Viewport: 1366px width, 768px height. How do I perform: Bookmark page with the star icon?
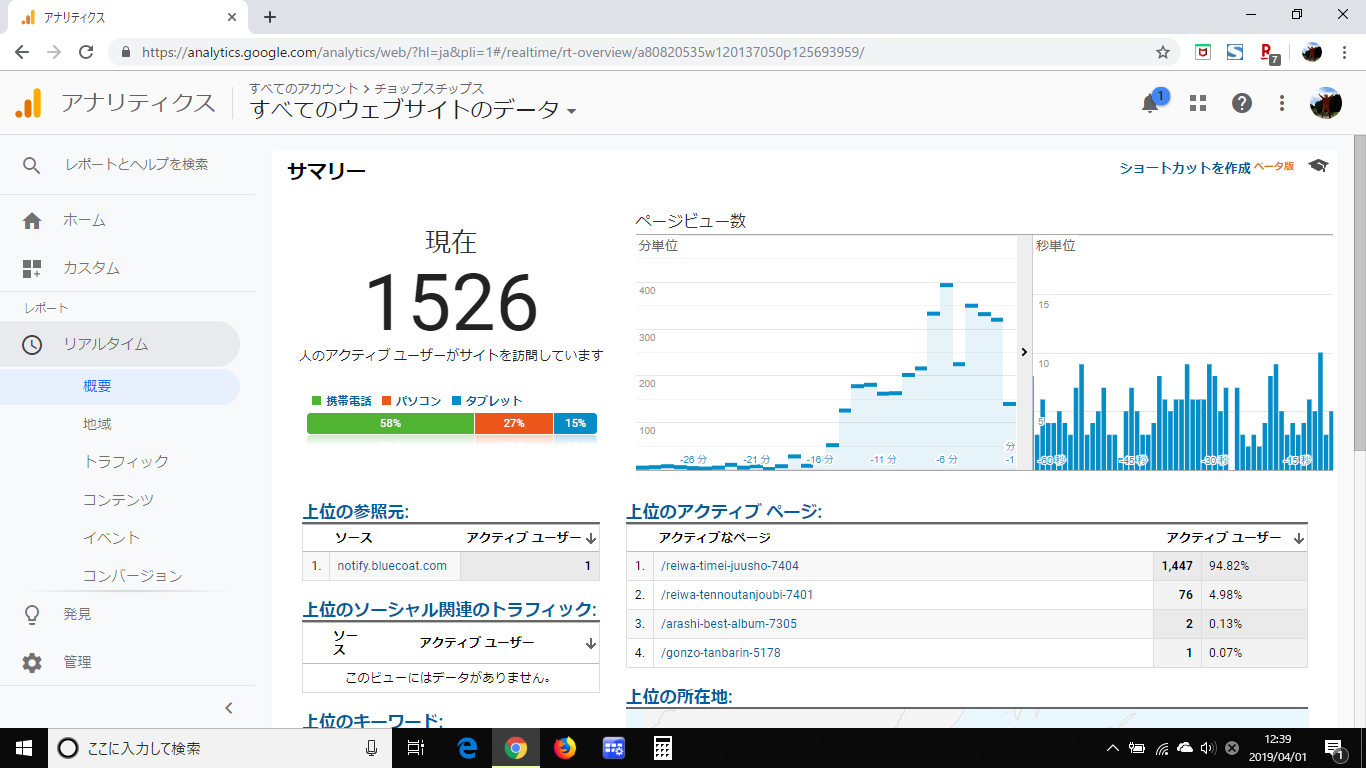(1163, 52)
